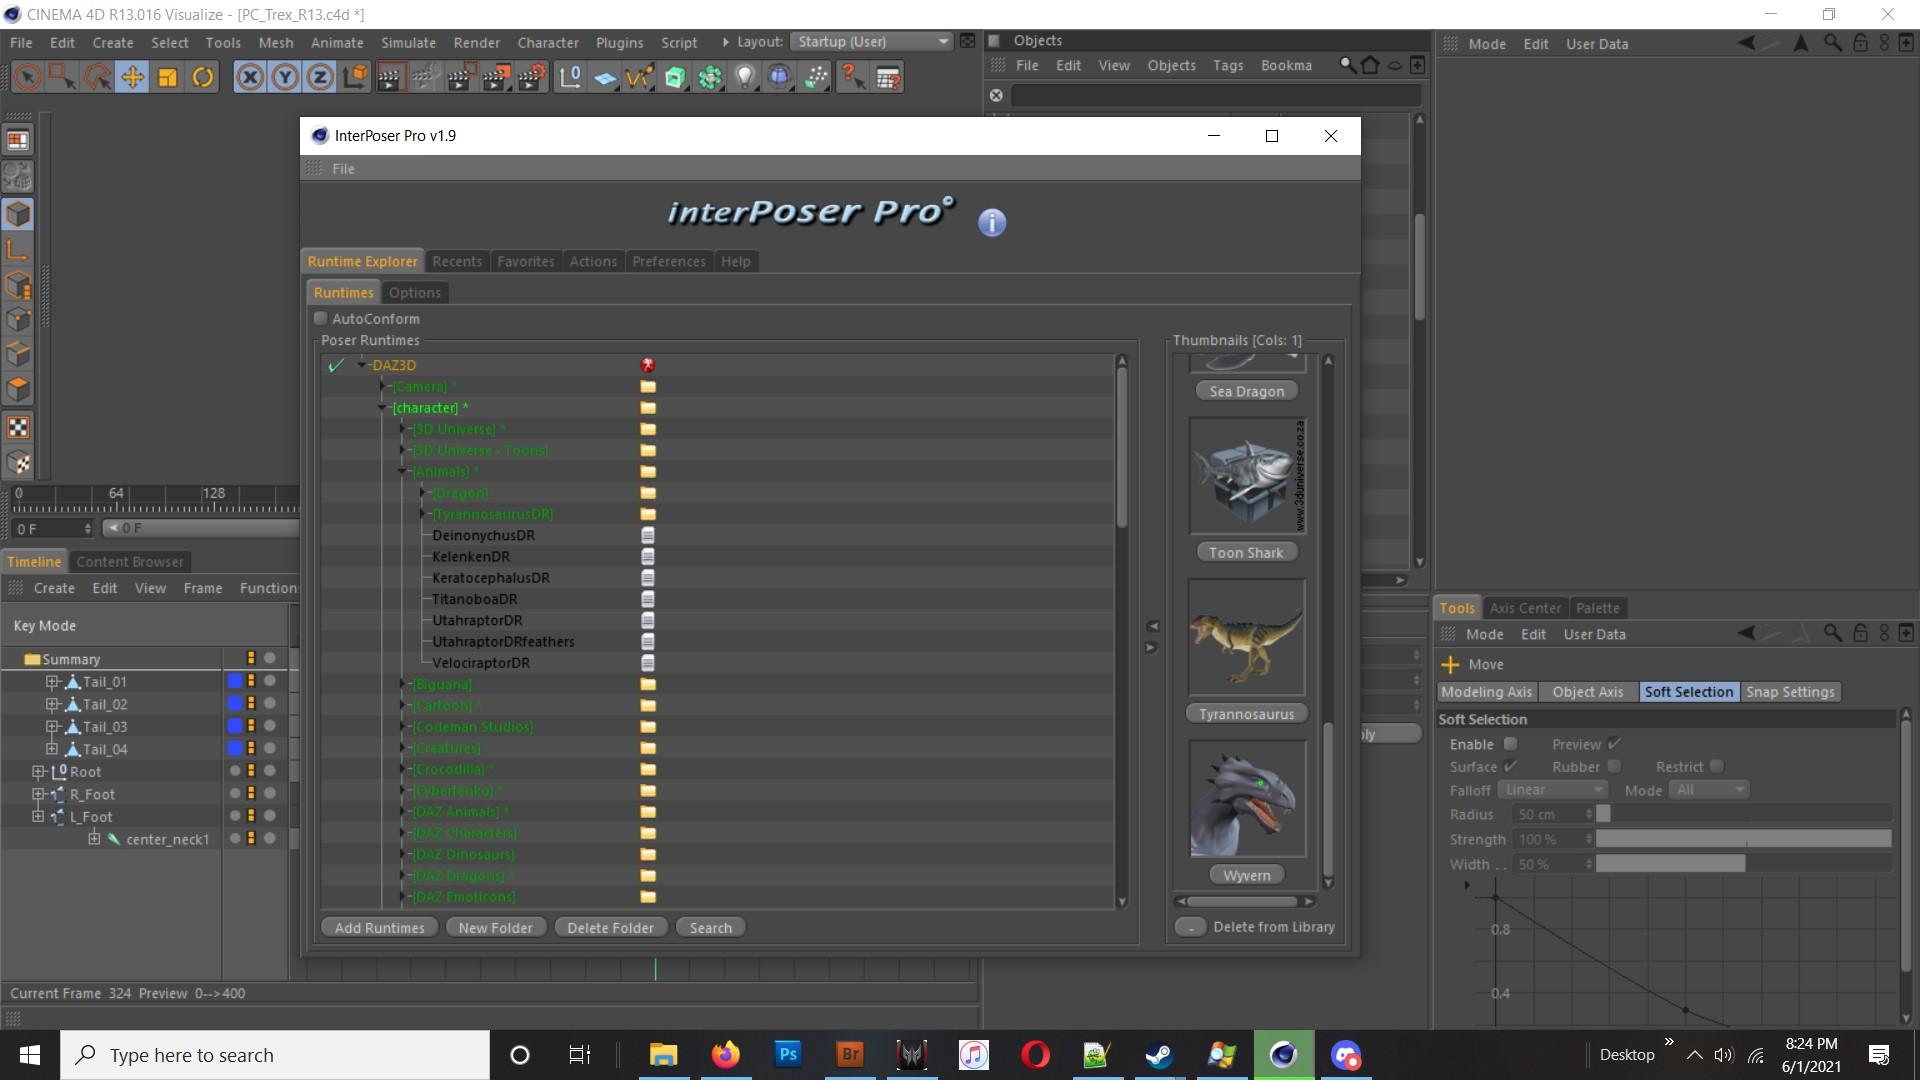The height and width of the screenshot is (1080, 1920).
Task: Adjust the Strength slider bar
Action: point(1742,839)
